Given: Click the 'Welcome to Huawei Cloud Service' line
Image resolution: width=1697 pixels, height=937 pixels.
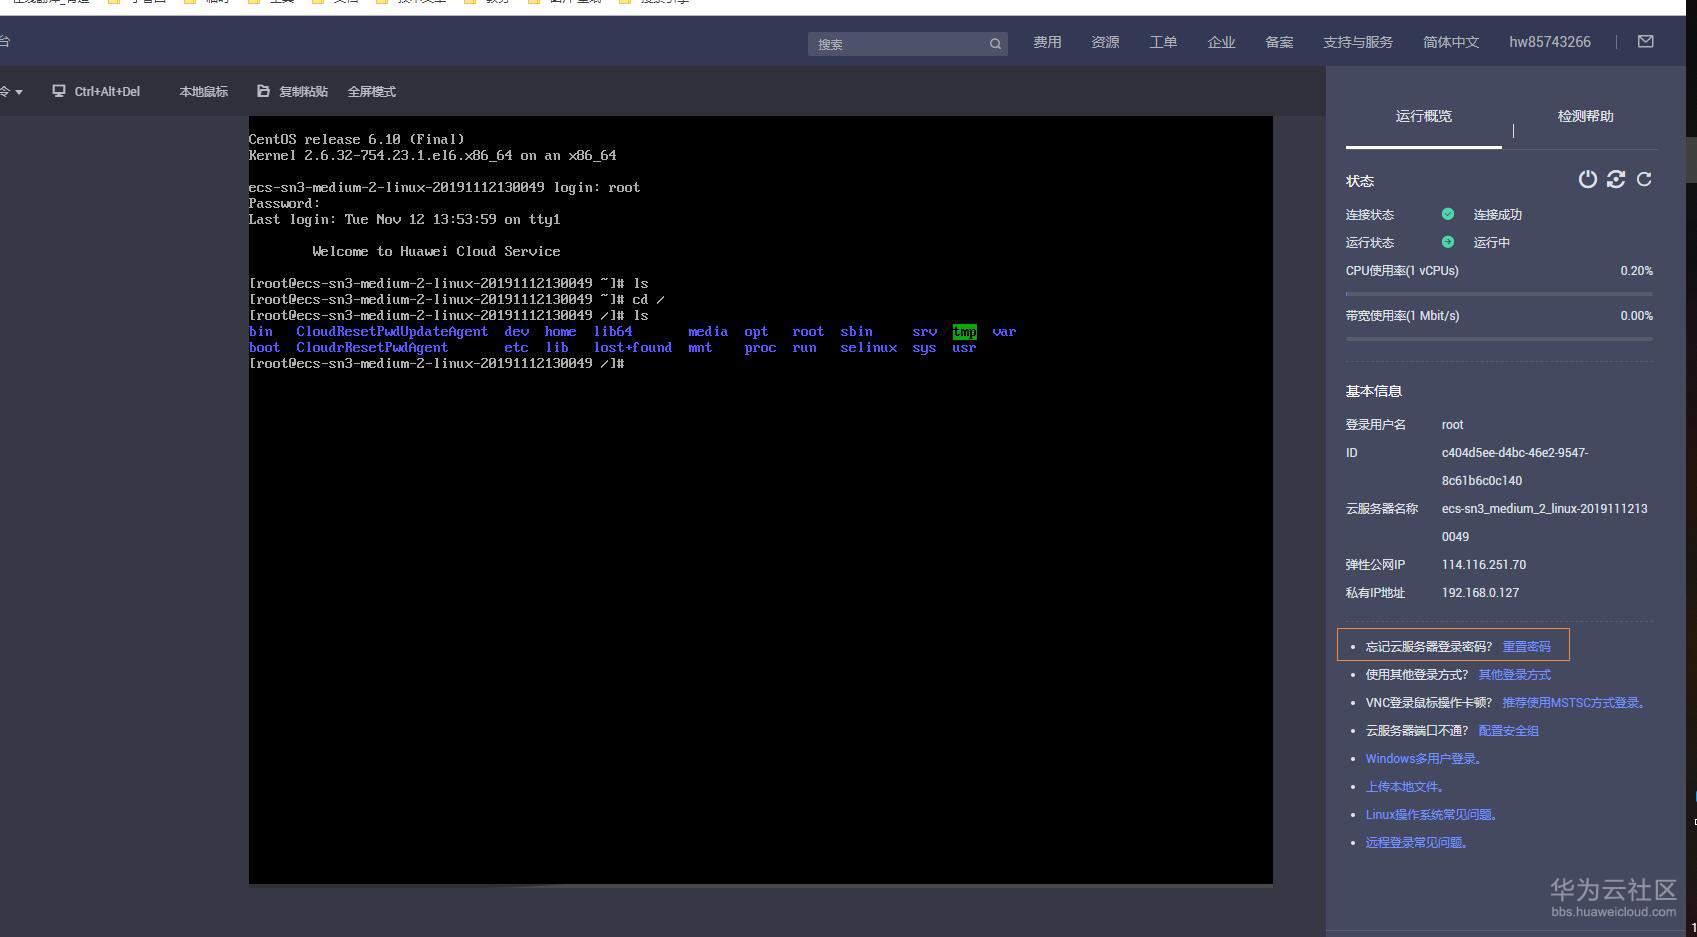Looking at the screenshot, I should coord(436,252).
